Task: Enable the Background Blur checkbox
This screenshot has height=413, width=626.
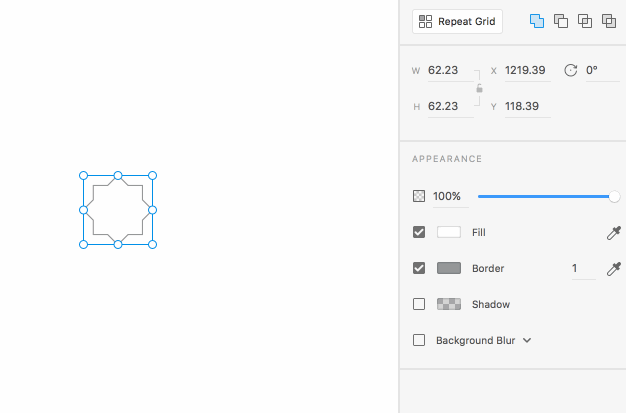Action: pos(419,340)
